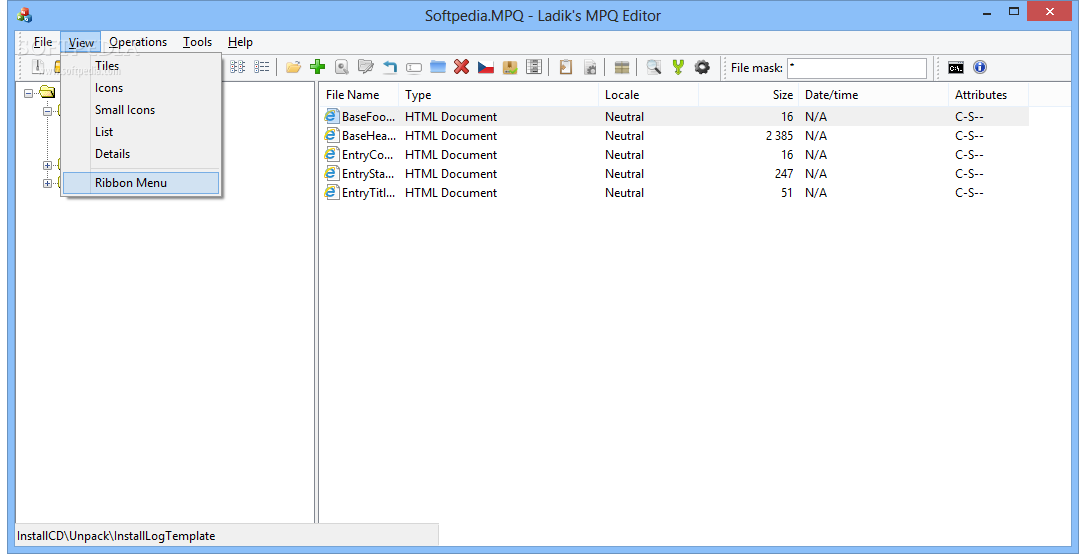Sort by the Size column header
Viewport: 1079px width, 554px height.
click(749, 95)
